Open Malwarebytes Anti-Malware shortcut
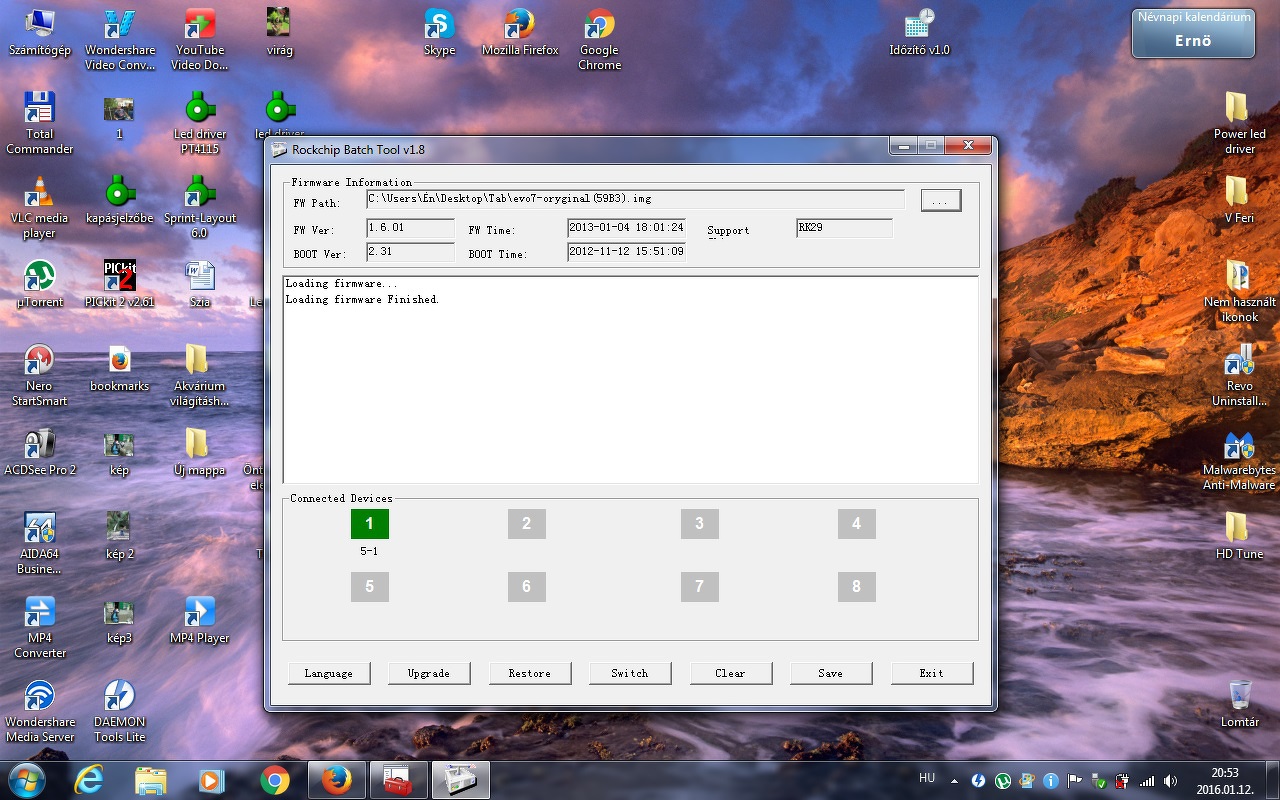This screenshot has height=800, width=1280. pos(1240,459)
